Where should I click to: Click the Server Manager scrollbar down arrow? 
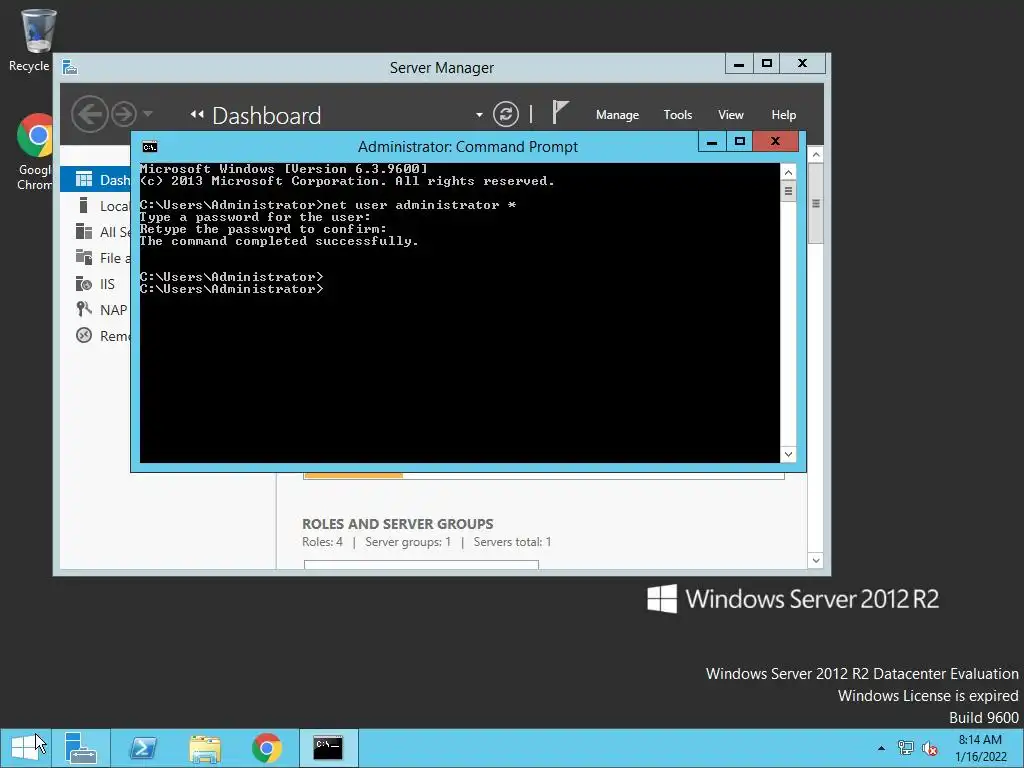click(815, 560)
